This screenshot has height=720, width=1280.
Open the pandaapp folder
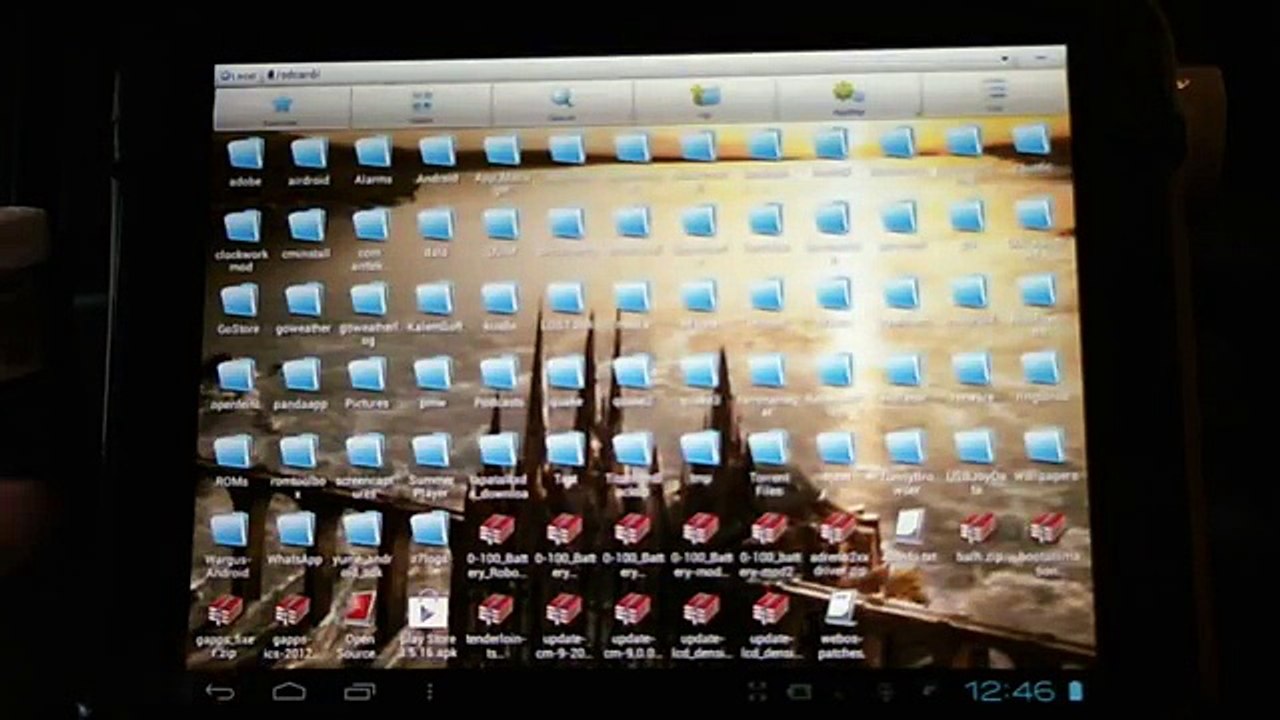(x=300, y=385)
